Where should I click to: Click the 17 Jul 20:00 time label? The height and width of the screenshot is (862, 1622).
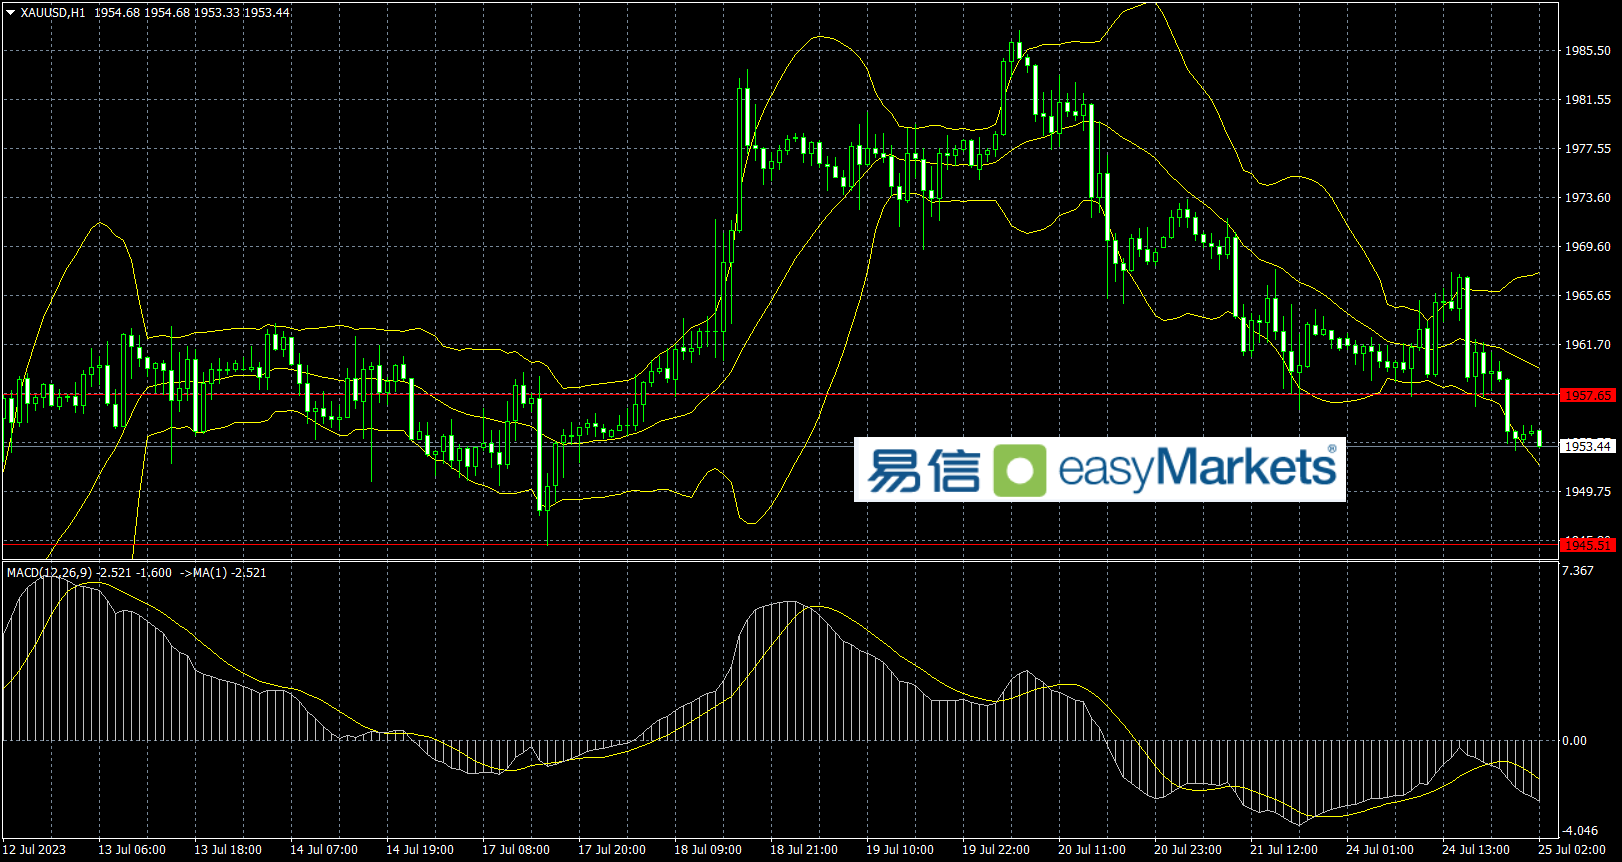(x=612, y=850)
